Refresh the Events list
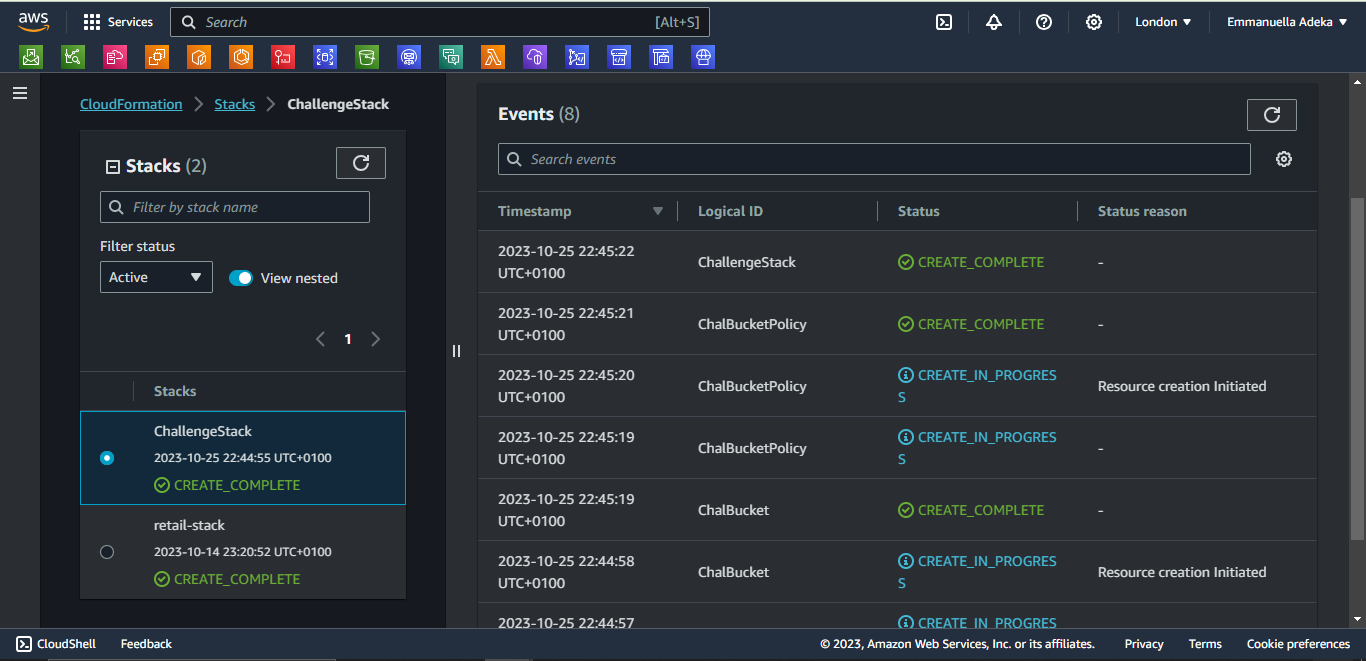Screen dimensions: 1366x661 tap(1271, 114)
